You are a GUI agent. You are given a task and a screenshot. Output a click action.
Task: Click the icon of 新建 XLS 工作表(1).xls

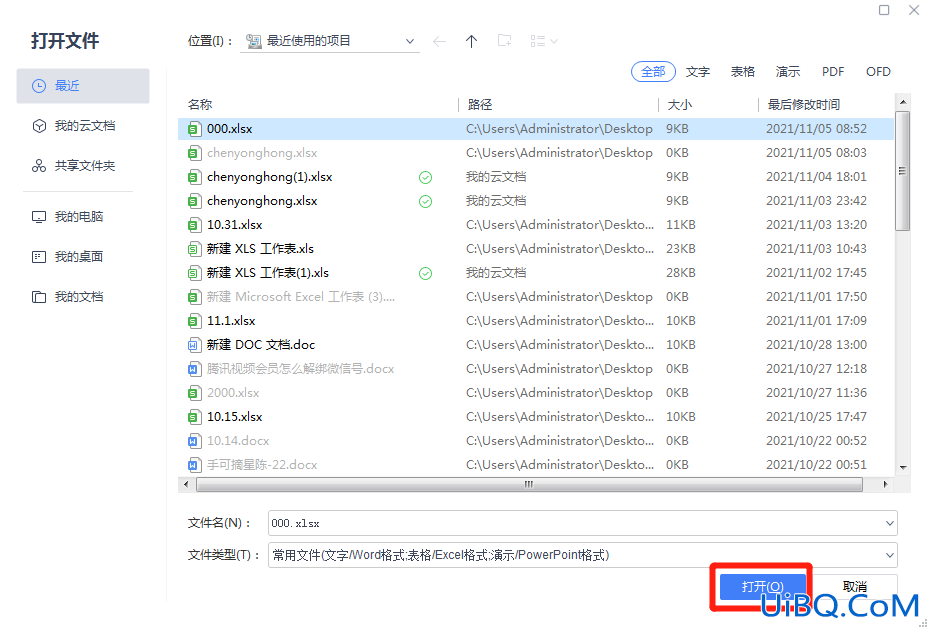194,273
